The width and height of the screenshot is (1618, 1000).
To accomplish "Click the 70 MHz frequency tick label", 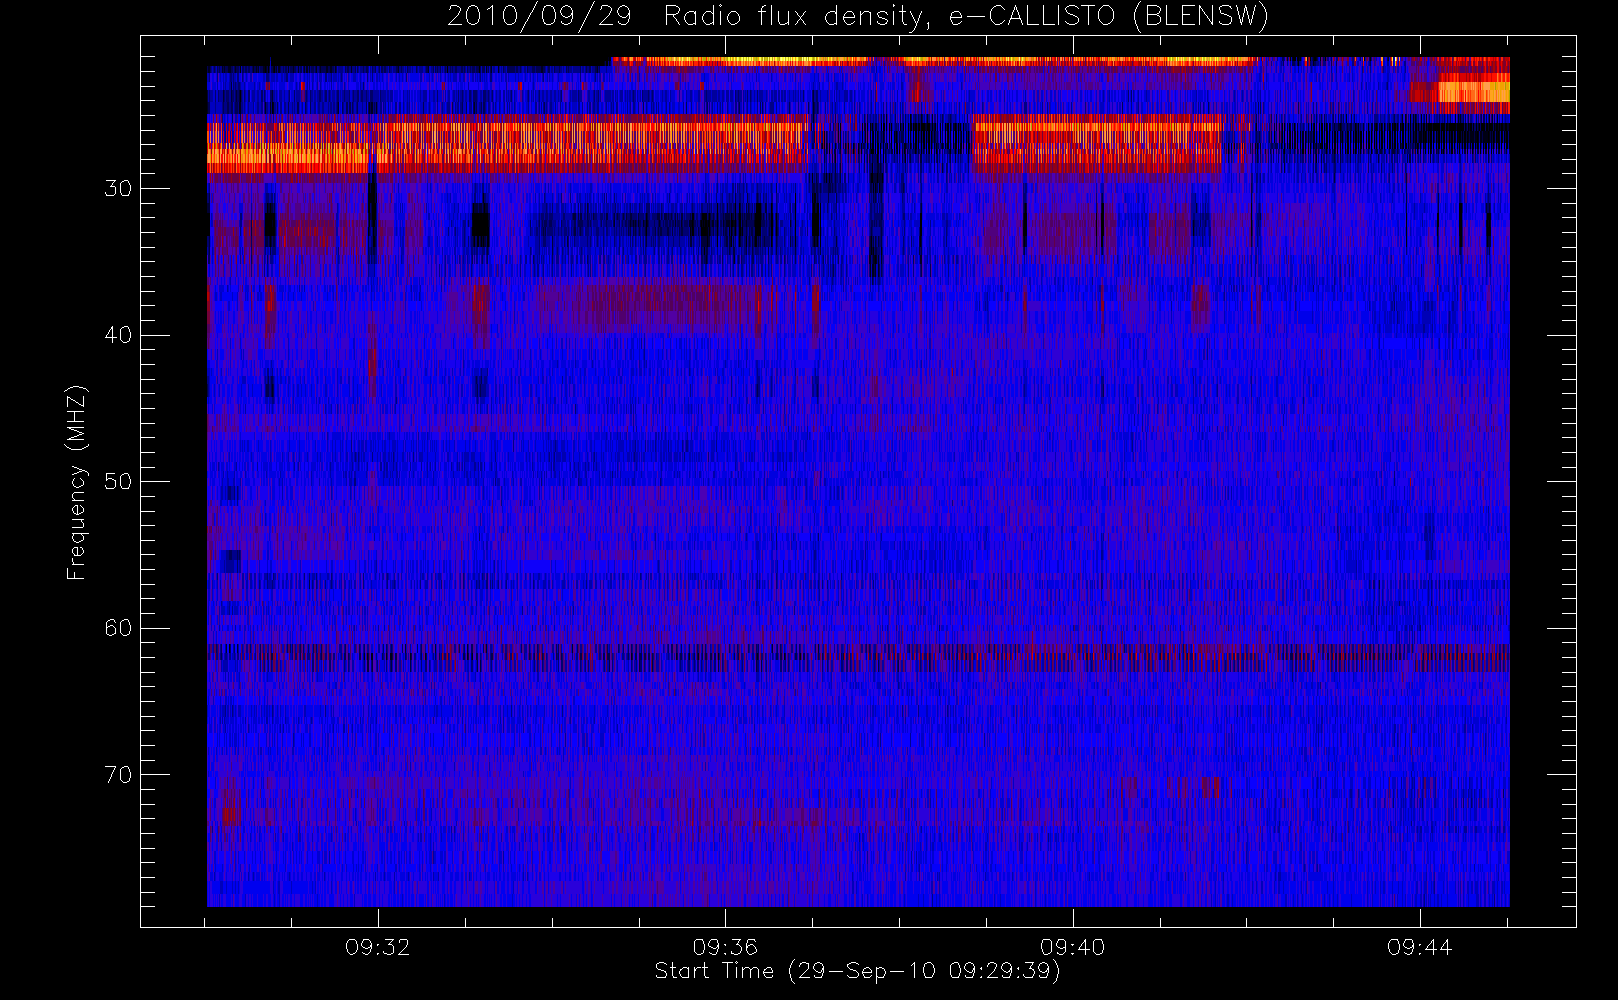I will [x=118, y=775].
